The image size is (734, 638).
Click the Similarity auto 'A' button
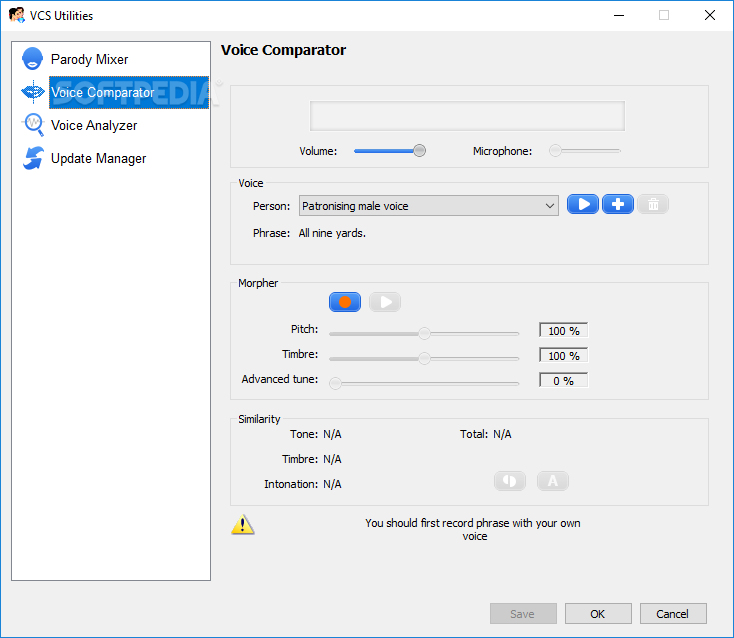coord(553,481)
